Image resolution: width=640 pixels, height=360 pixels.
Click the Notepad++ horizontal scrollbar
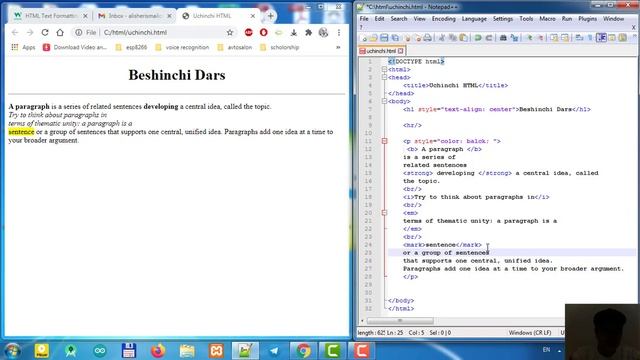tap(400, 321)
